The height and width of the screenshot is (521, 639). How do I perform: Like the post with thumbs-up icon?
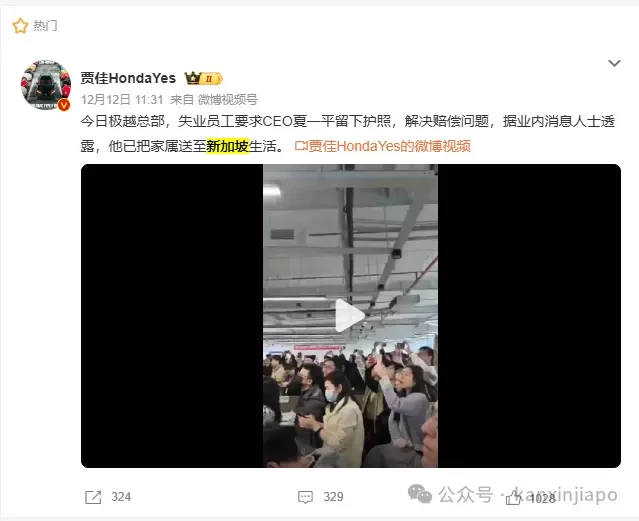(x=513, y=498)
